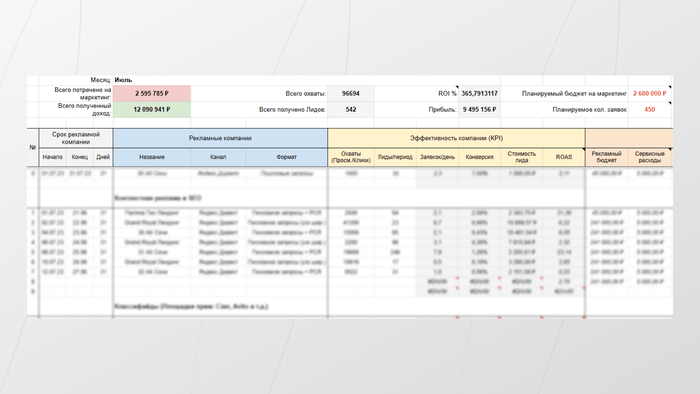
Task: Click the "Формат" column header
Action: 287,157
